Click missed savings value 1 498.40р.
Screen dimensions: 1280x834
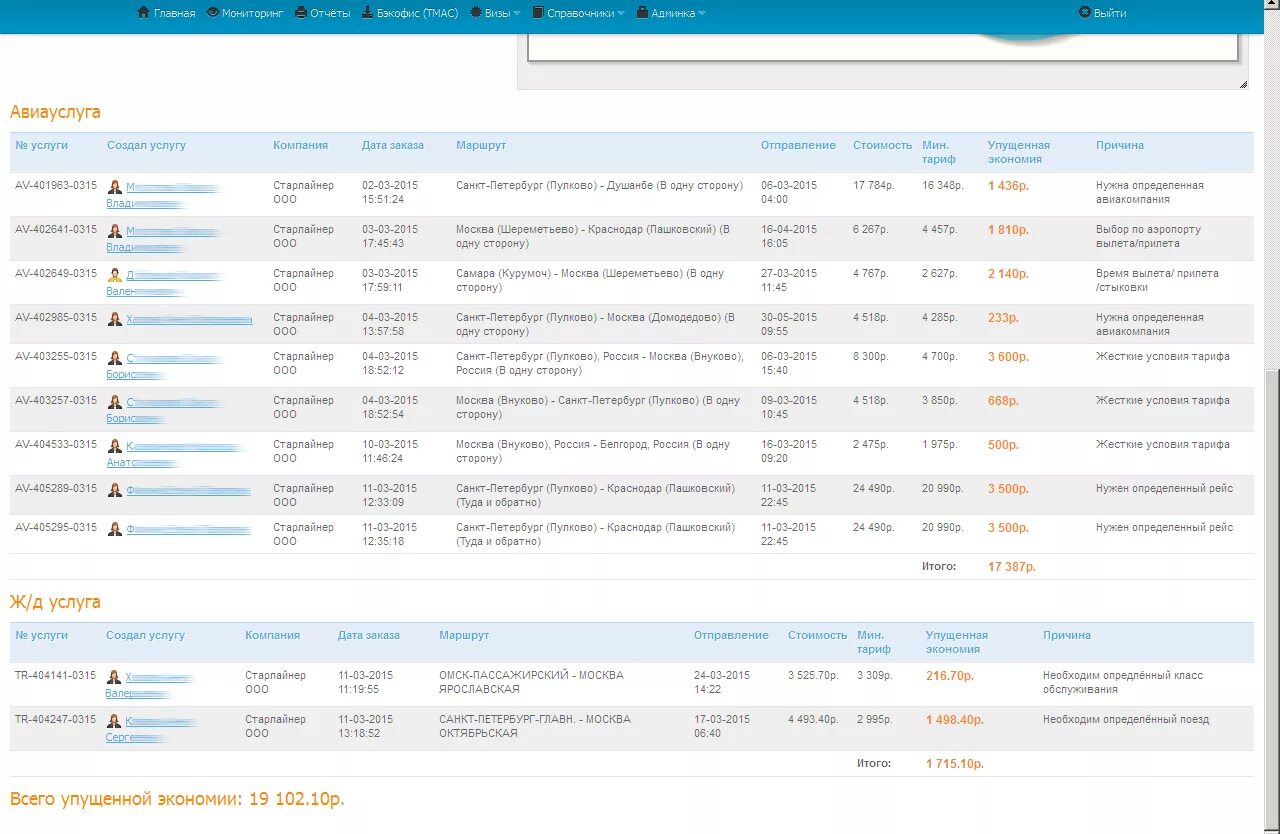pos(955,720)
